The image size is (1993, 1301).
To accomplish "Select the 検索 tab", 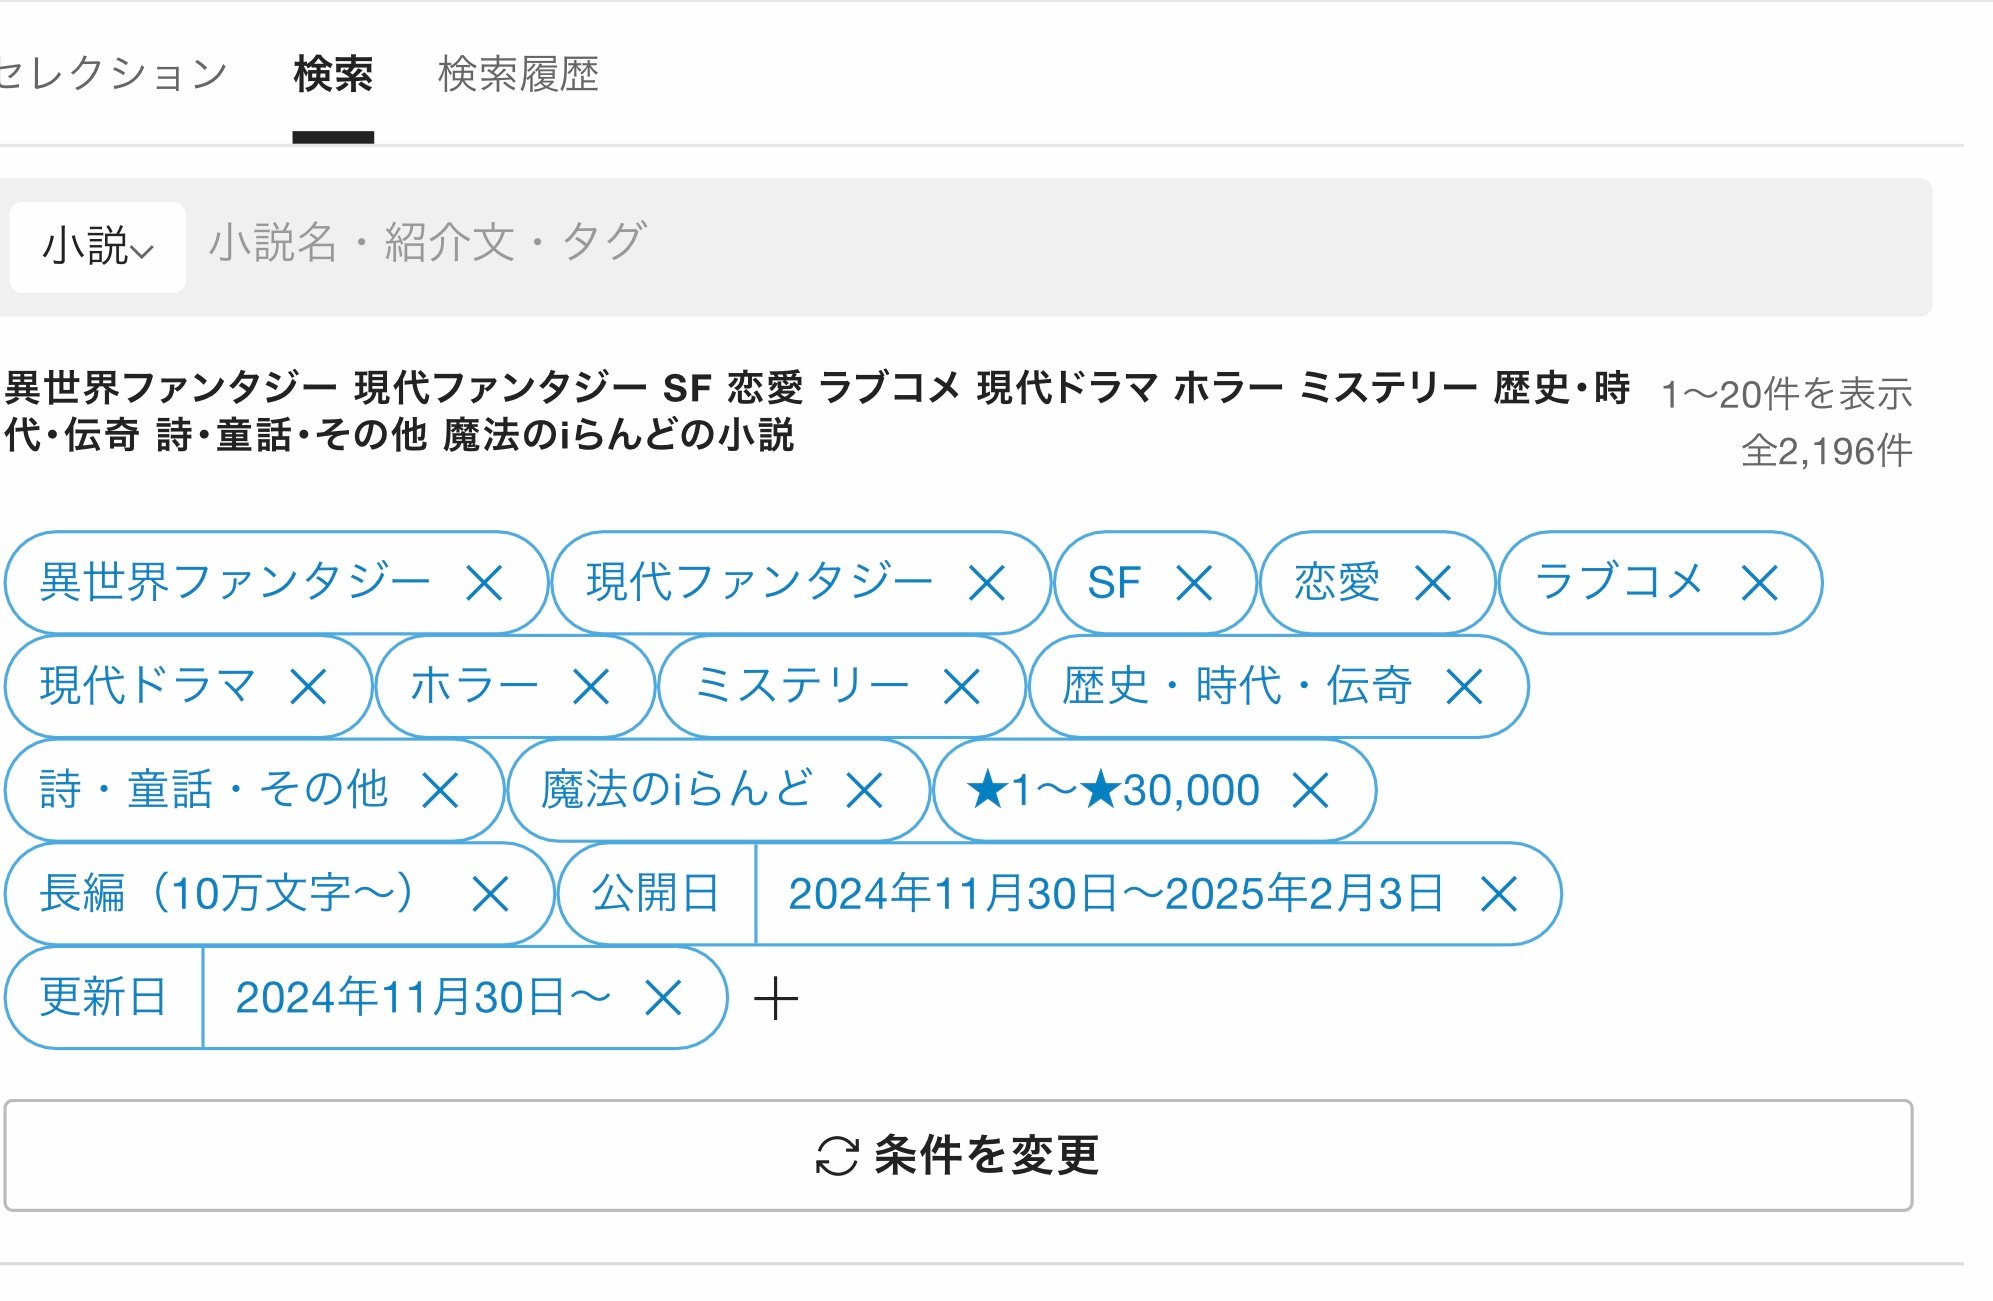I will coord(333,75).
